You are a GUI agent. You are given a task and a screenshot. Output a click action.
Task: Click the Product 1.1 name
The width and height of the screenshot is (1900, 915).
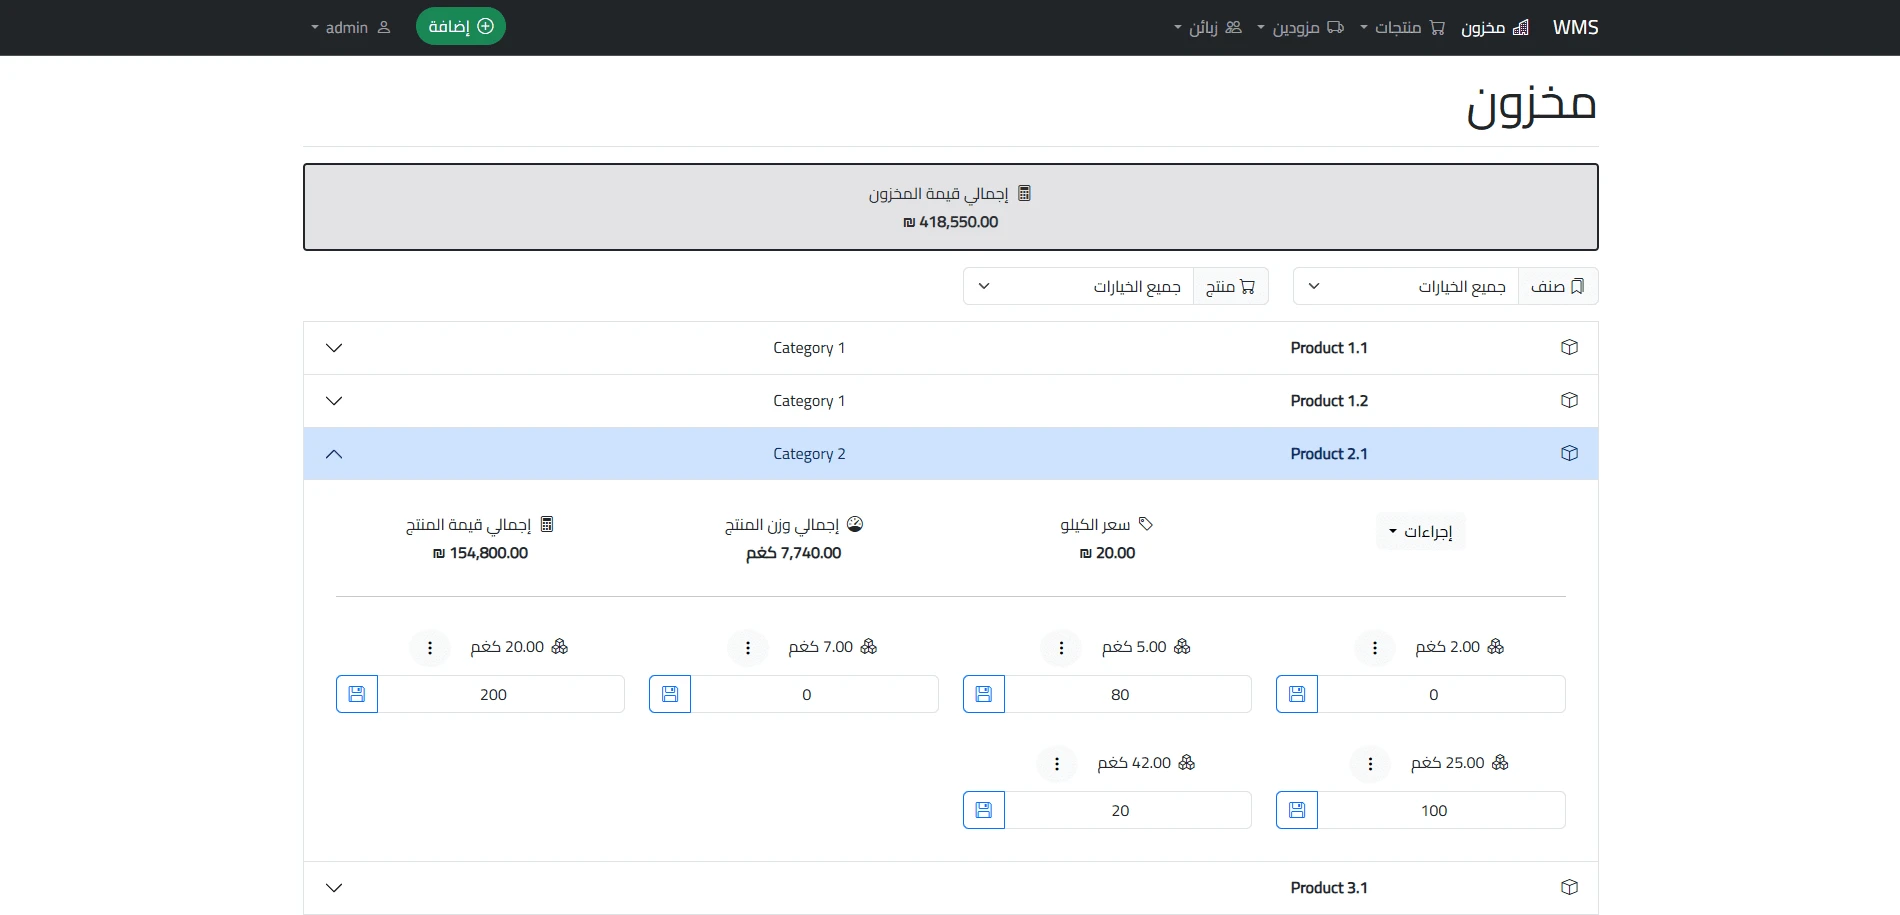coord(1329,348)
